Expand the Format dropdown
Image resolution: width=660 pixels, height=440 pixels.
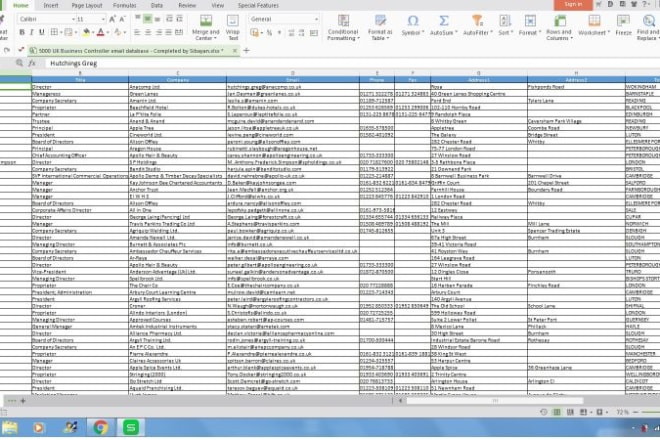coord(540,33)
